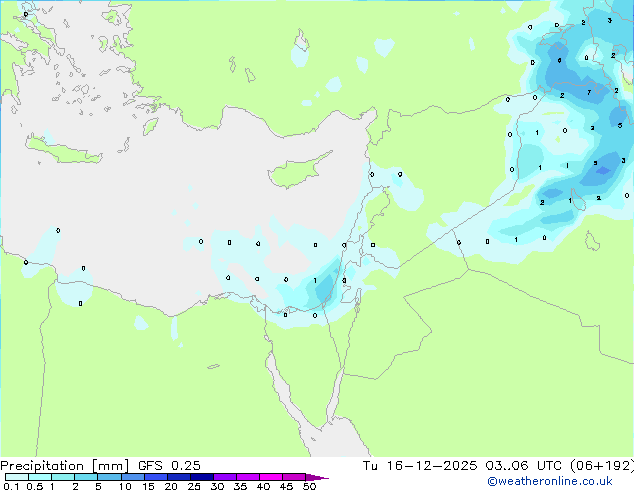Click the legend tick label '45'
Viewport: 634px width, 490px height.
(x=286, y=486)
